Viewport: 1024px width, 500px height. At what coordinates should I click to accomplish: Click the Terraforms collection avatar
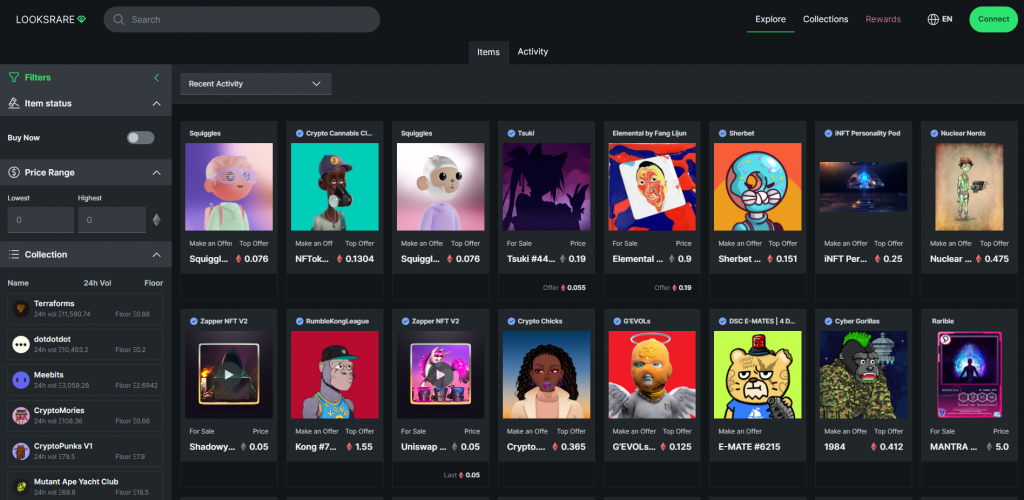click(x=21, y=309)
